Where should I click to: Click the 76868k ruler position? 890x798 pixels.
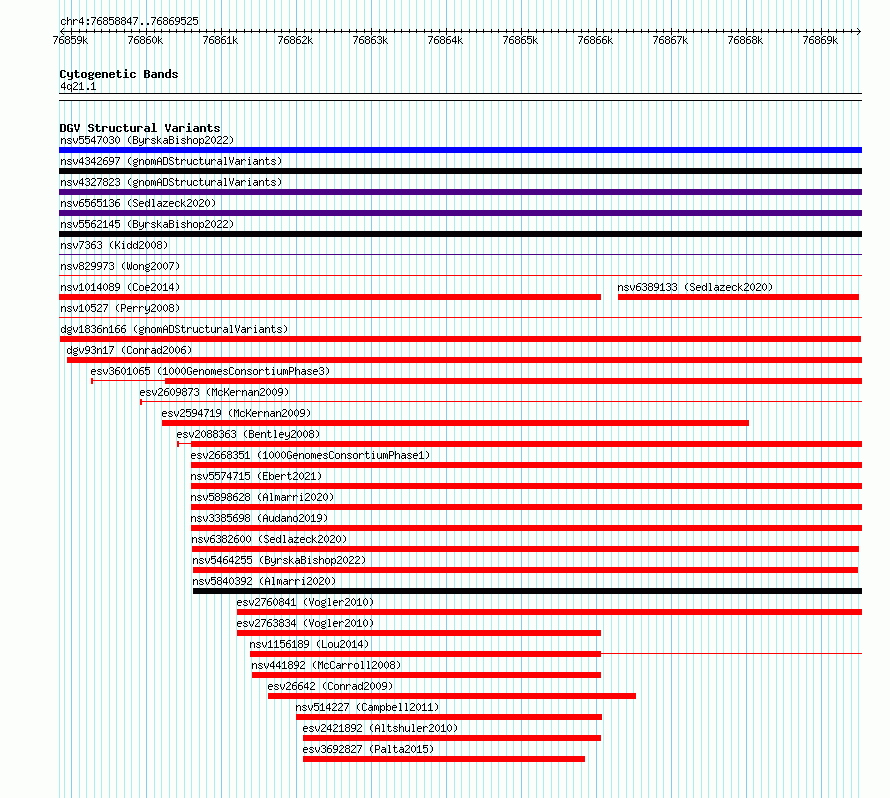click(745, 40)
